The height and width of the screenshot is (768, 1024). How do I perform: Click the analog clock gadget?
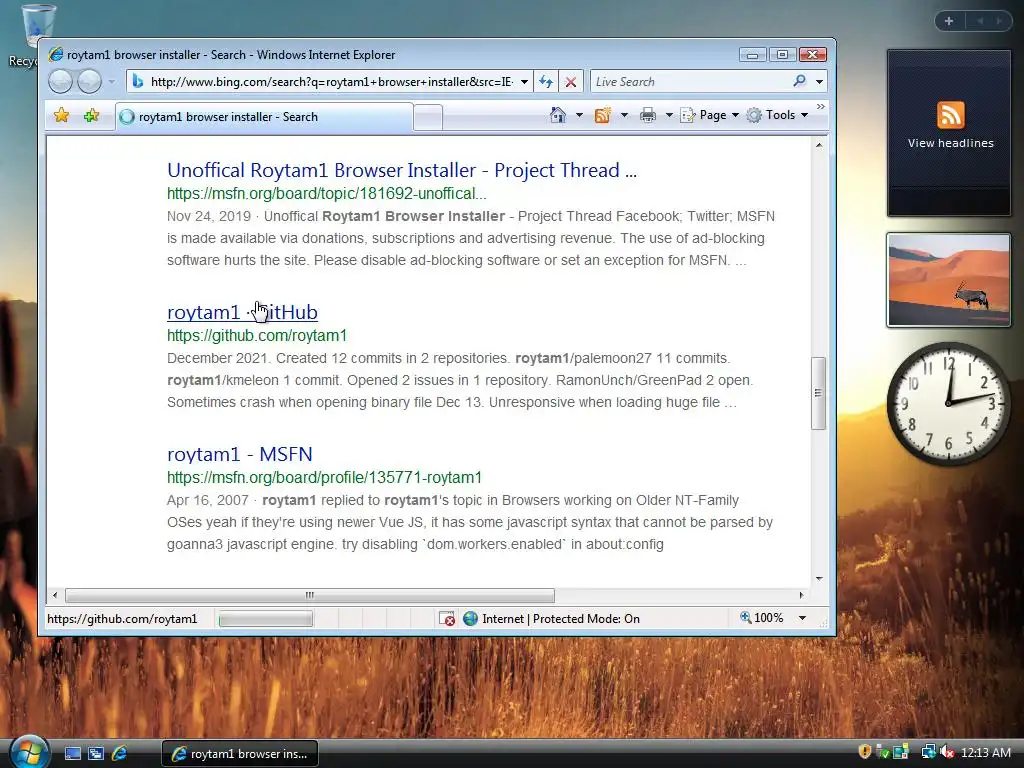[x=949, y=404]
